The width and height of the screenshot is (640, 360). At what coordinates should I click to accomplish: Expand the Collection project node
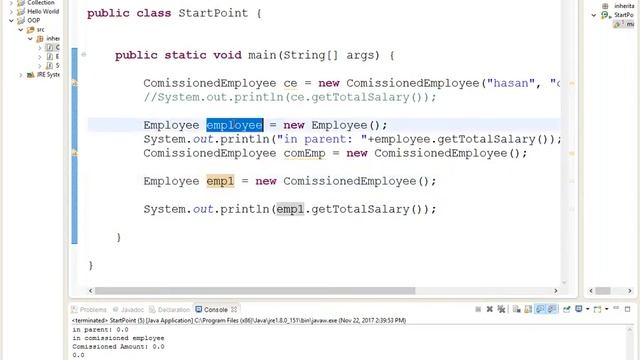coord(11,2)
